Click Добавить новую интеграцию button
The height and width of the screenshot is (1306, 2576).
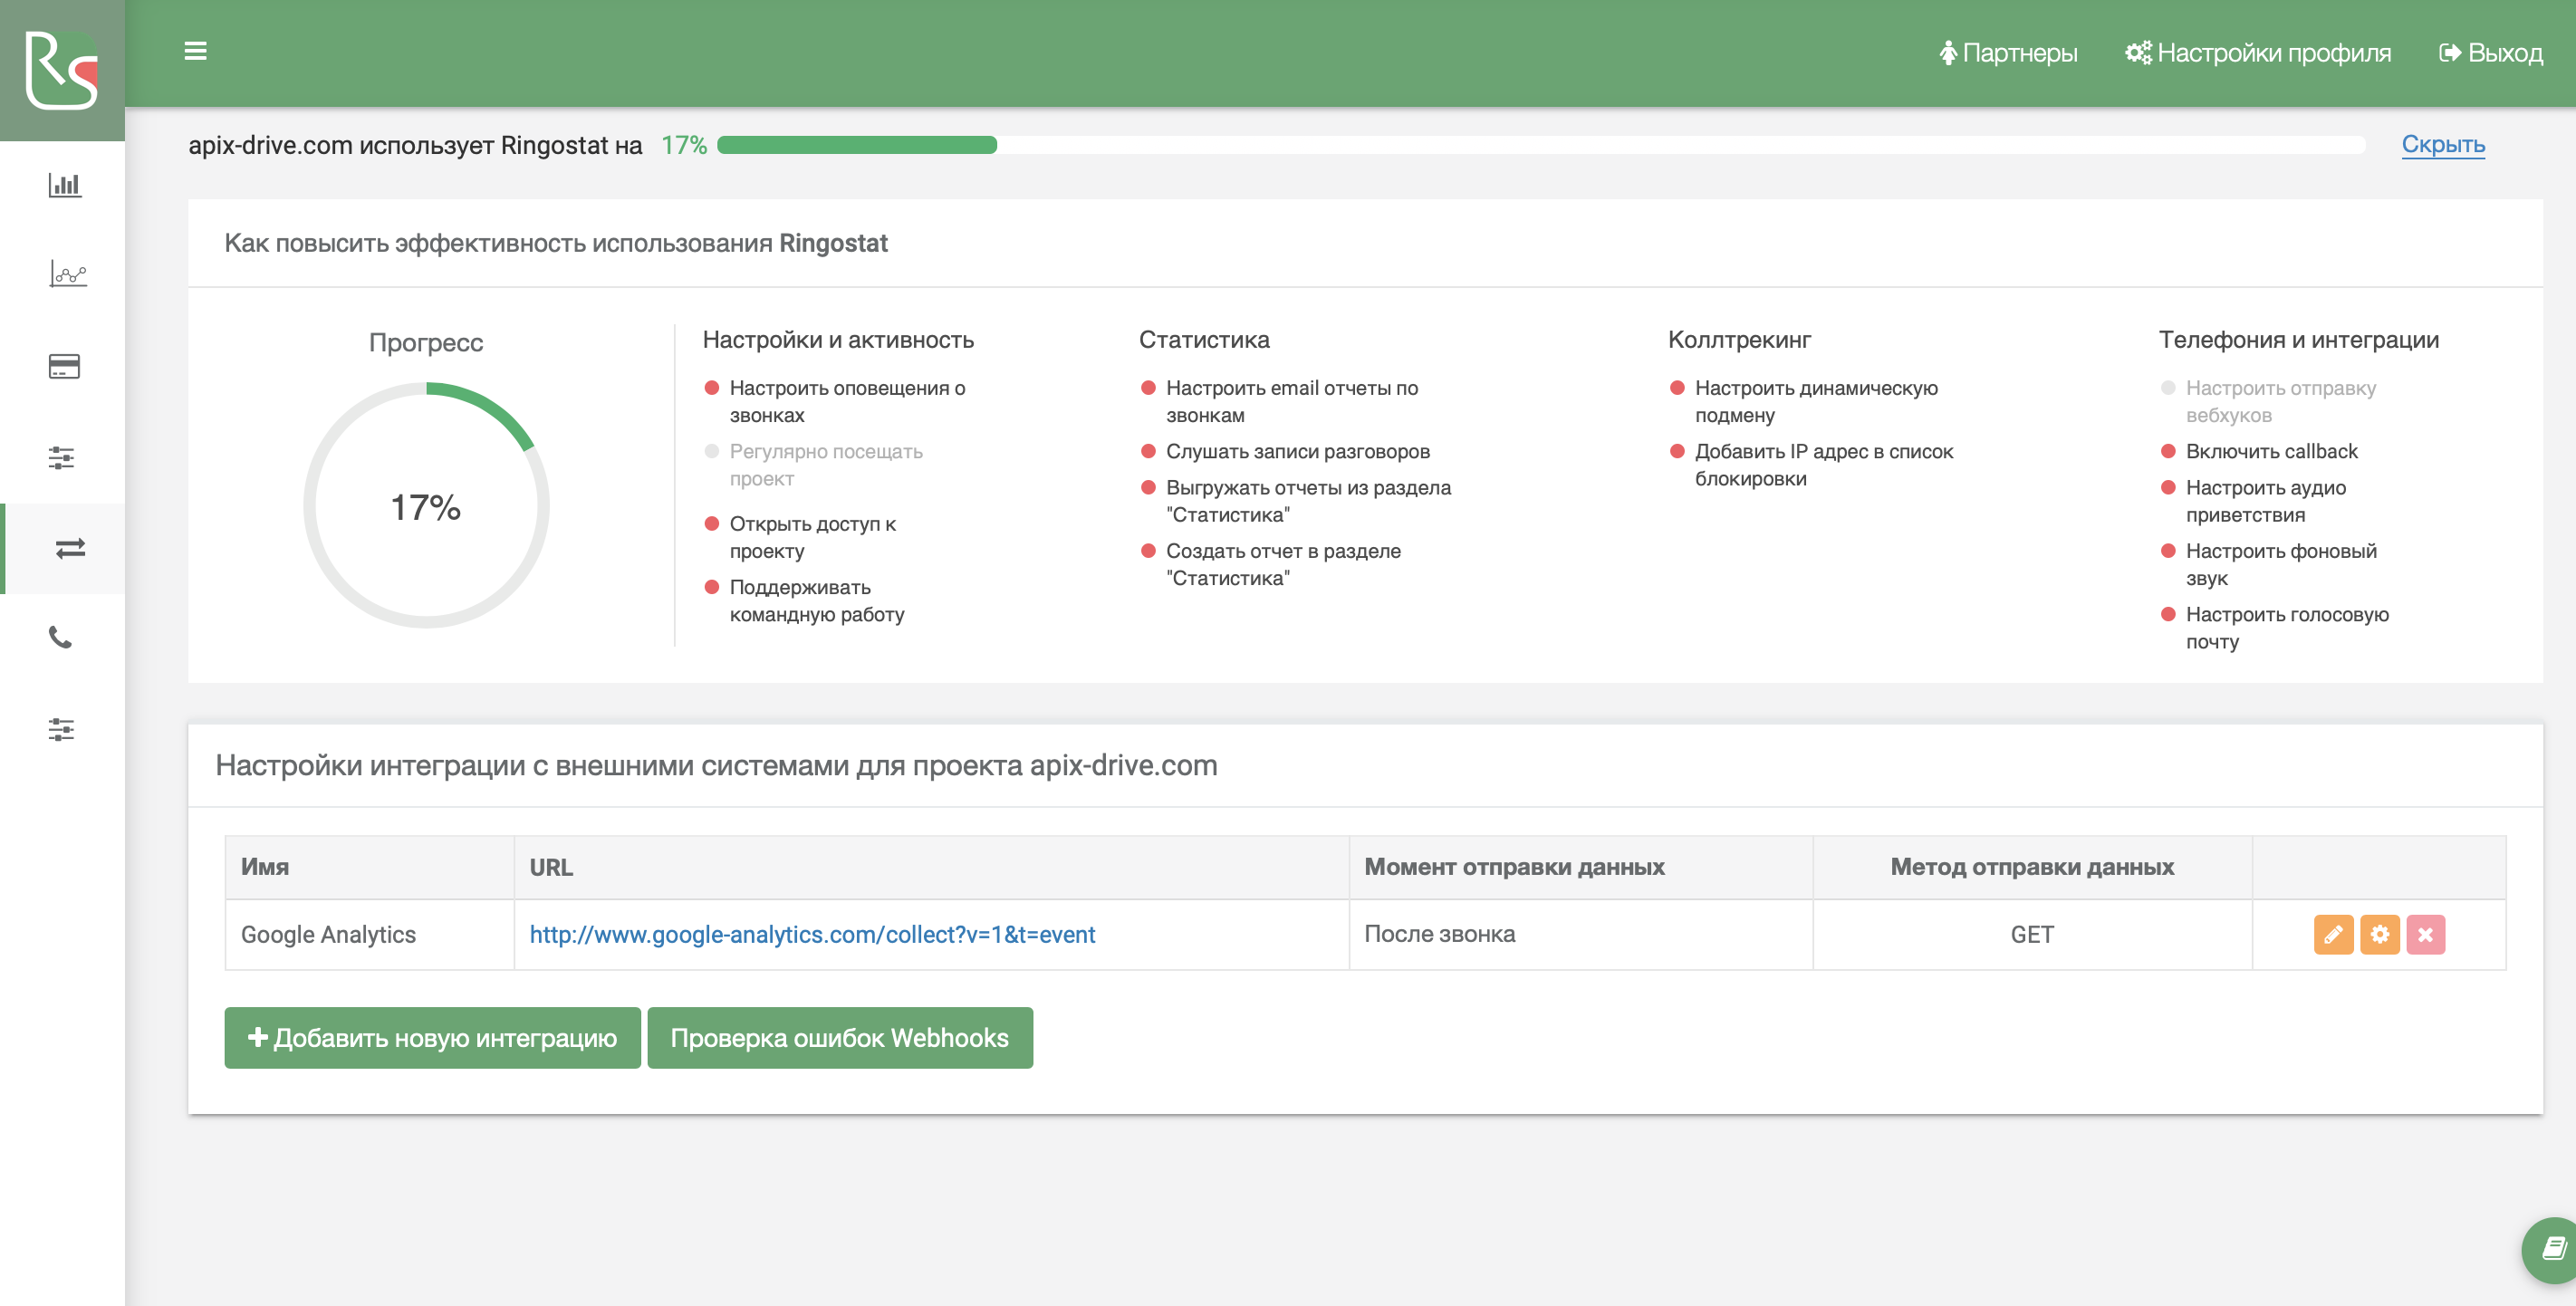pos(432,1037)
